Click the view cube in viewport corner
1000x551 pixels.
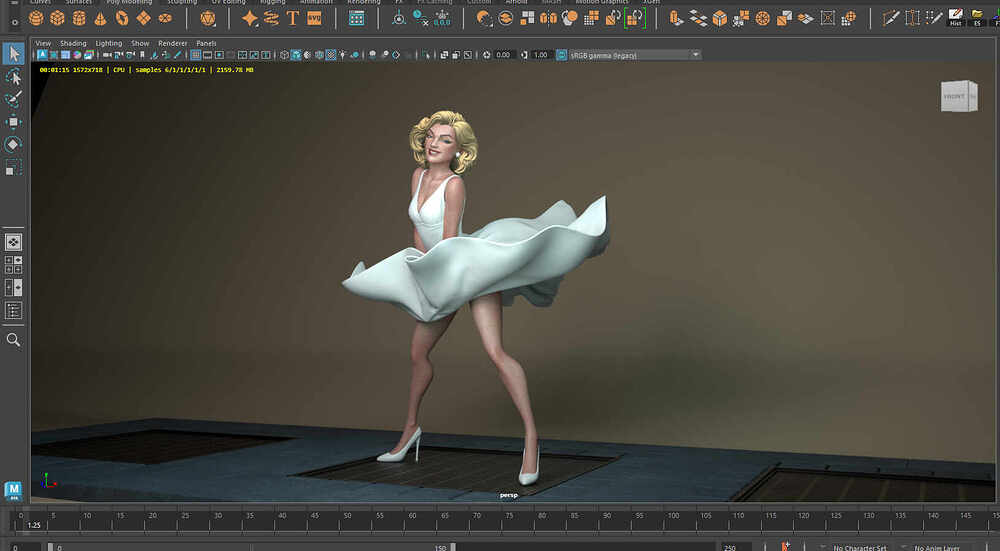pyautogui.click(x=959, y=96)
